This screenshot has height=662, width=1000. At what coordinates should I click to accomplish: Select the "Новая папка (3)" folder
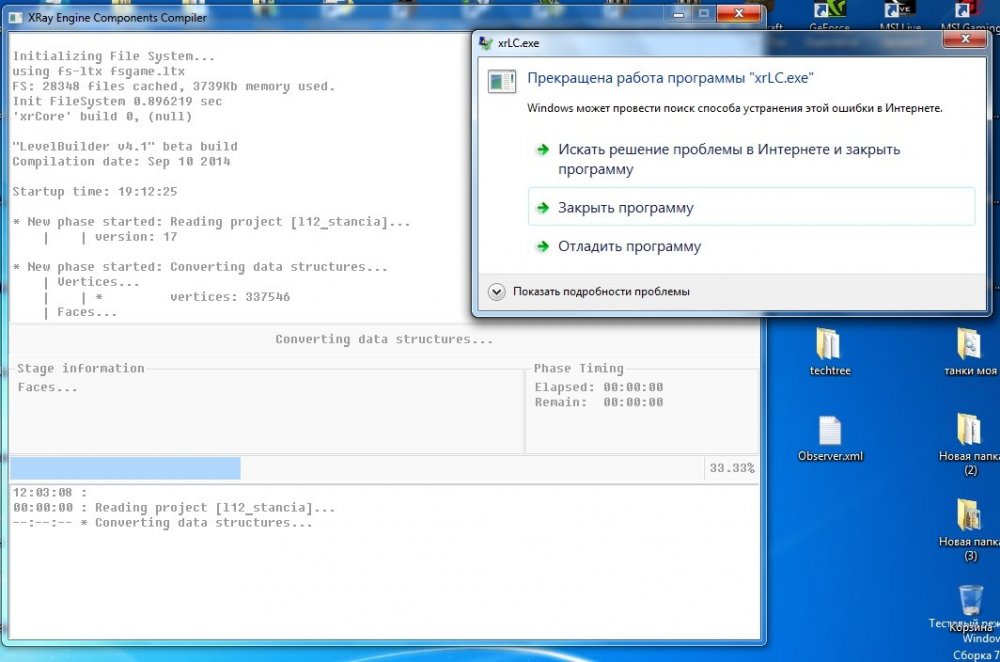pyautogui.click(x=969, y=515)
